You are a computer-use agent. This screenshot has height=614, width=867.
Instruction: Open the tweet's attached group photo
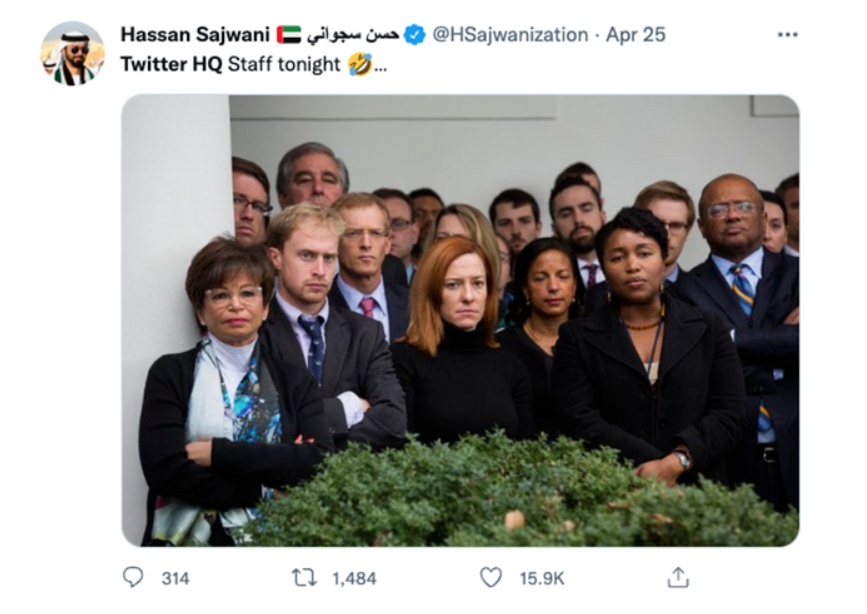(x=460, y=320)
